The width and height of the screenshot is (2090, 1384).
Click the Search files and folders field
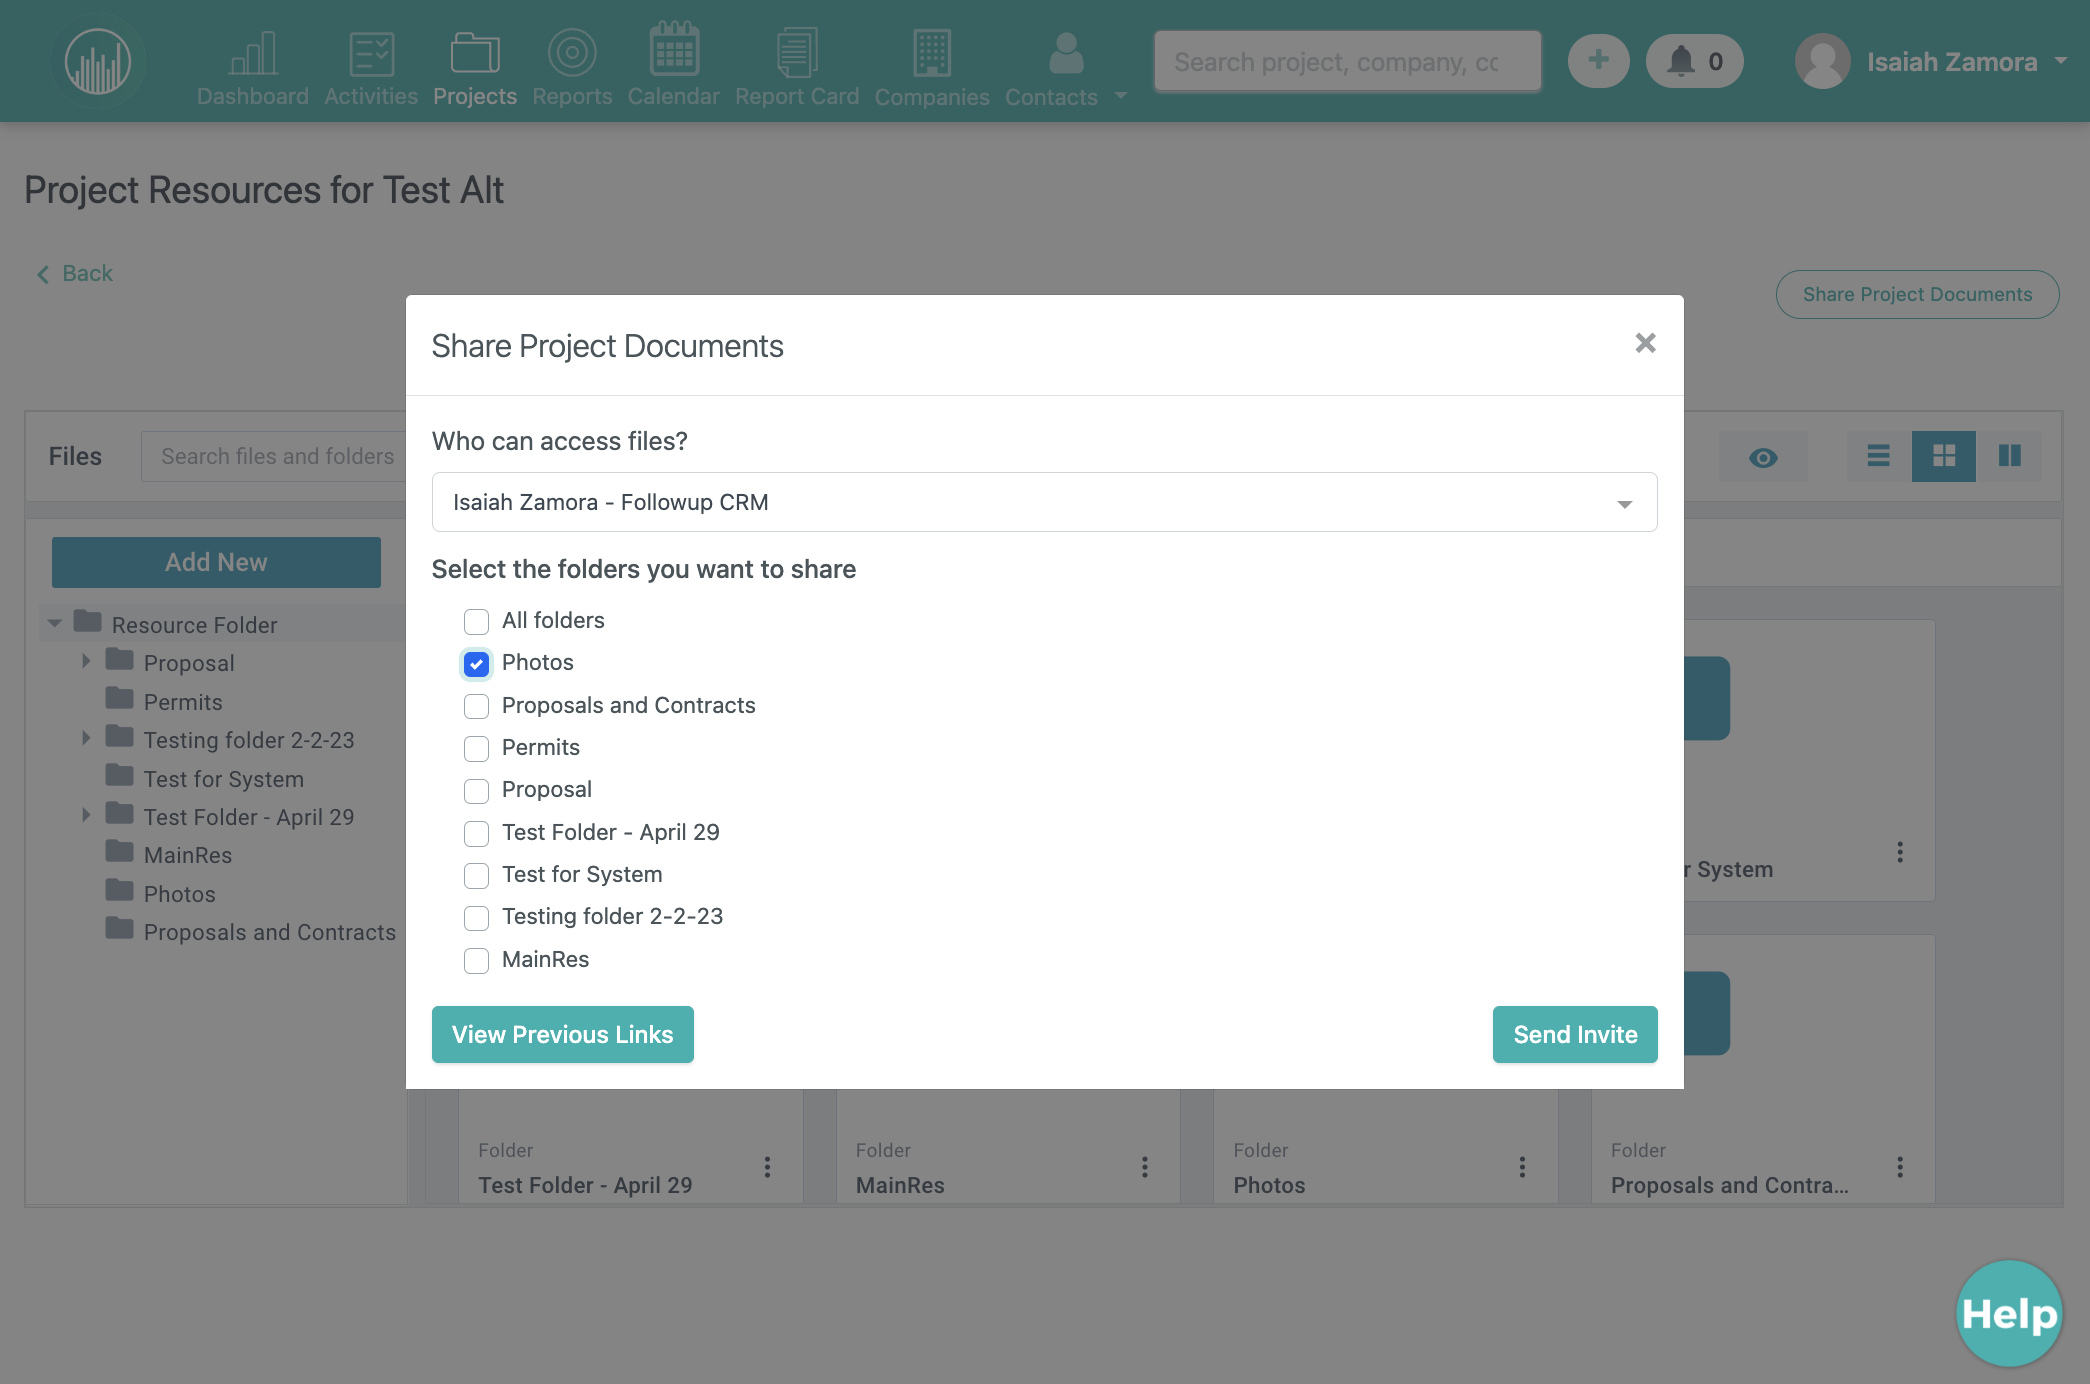(x=274, y=456)
